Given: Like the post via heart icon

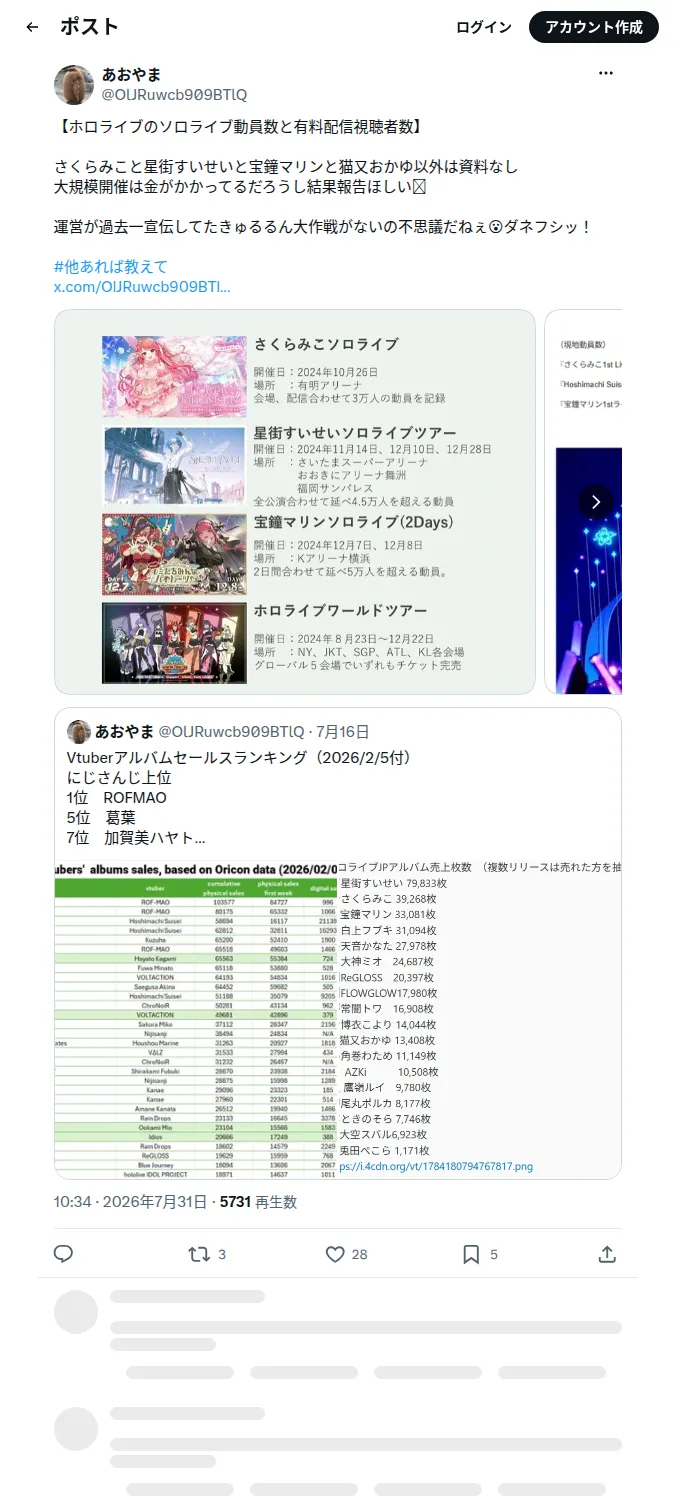Looking at the screenshot, I should coord(335,1254).
